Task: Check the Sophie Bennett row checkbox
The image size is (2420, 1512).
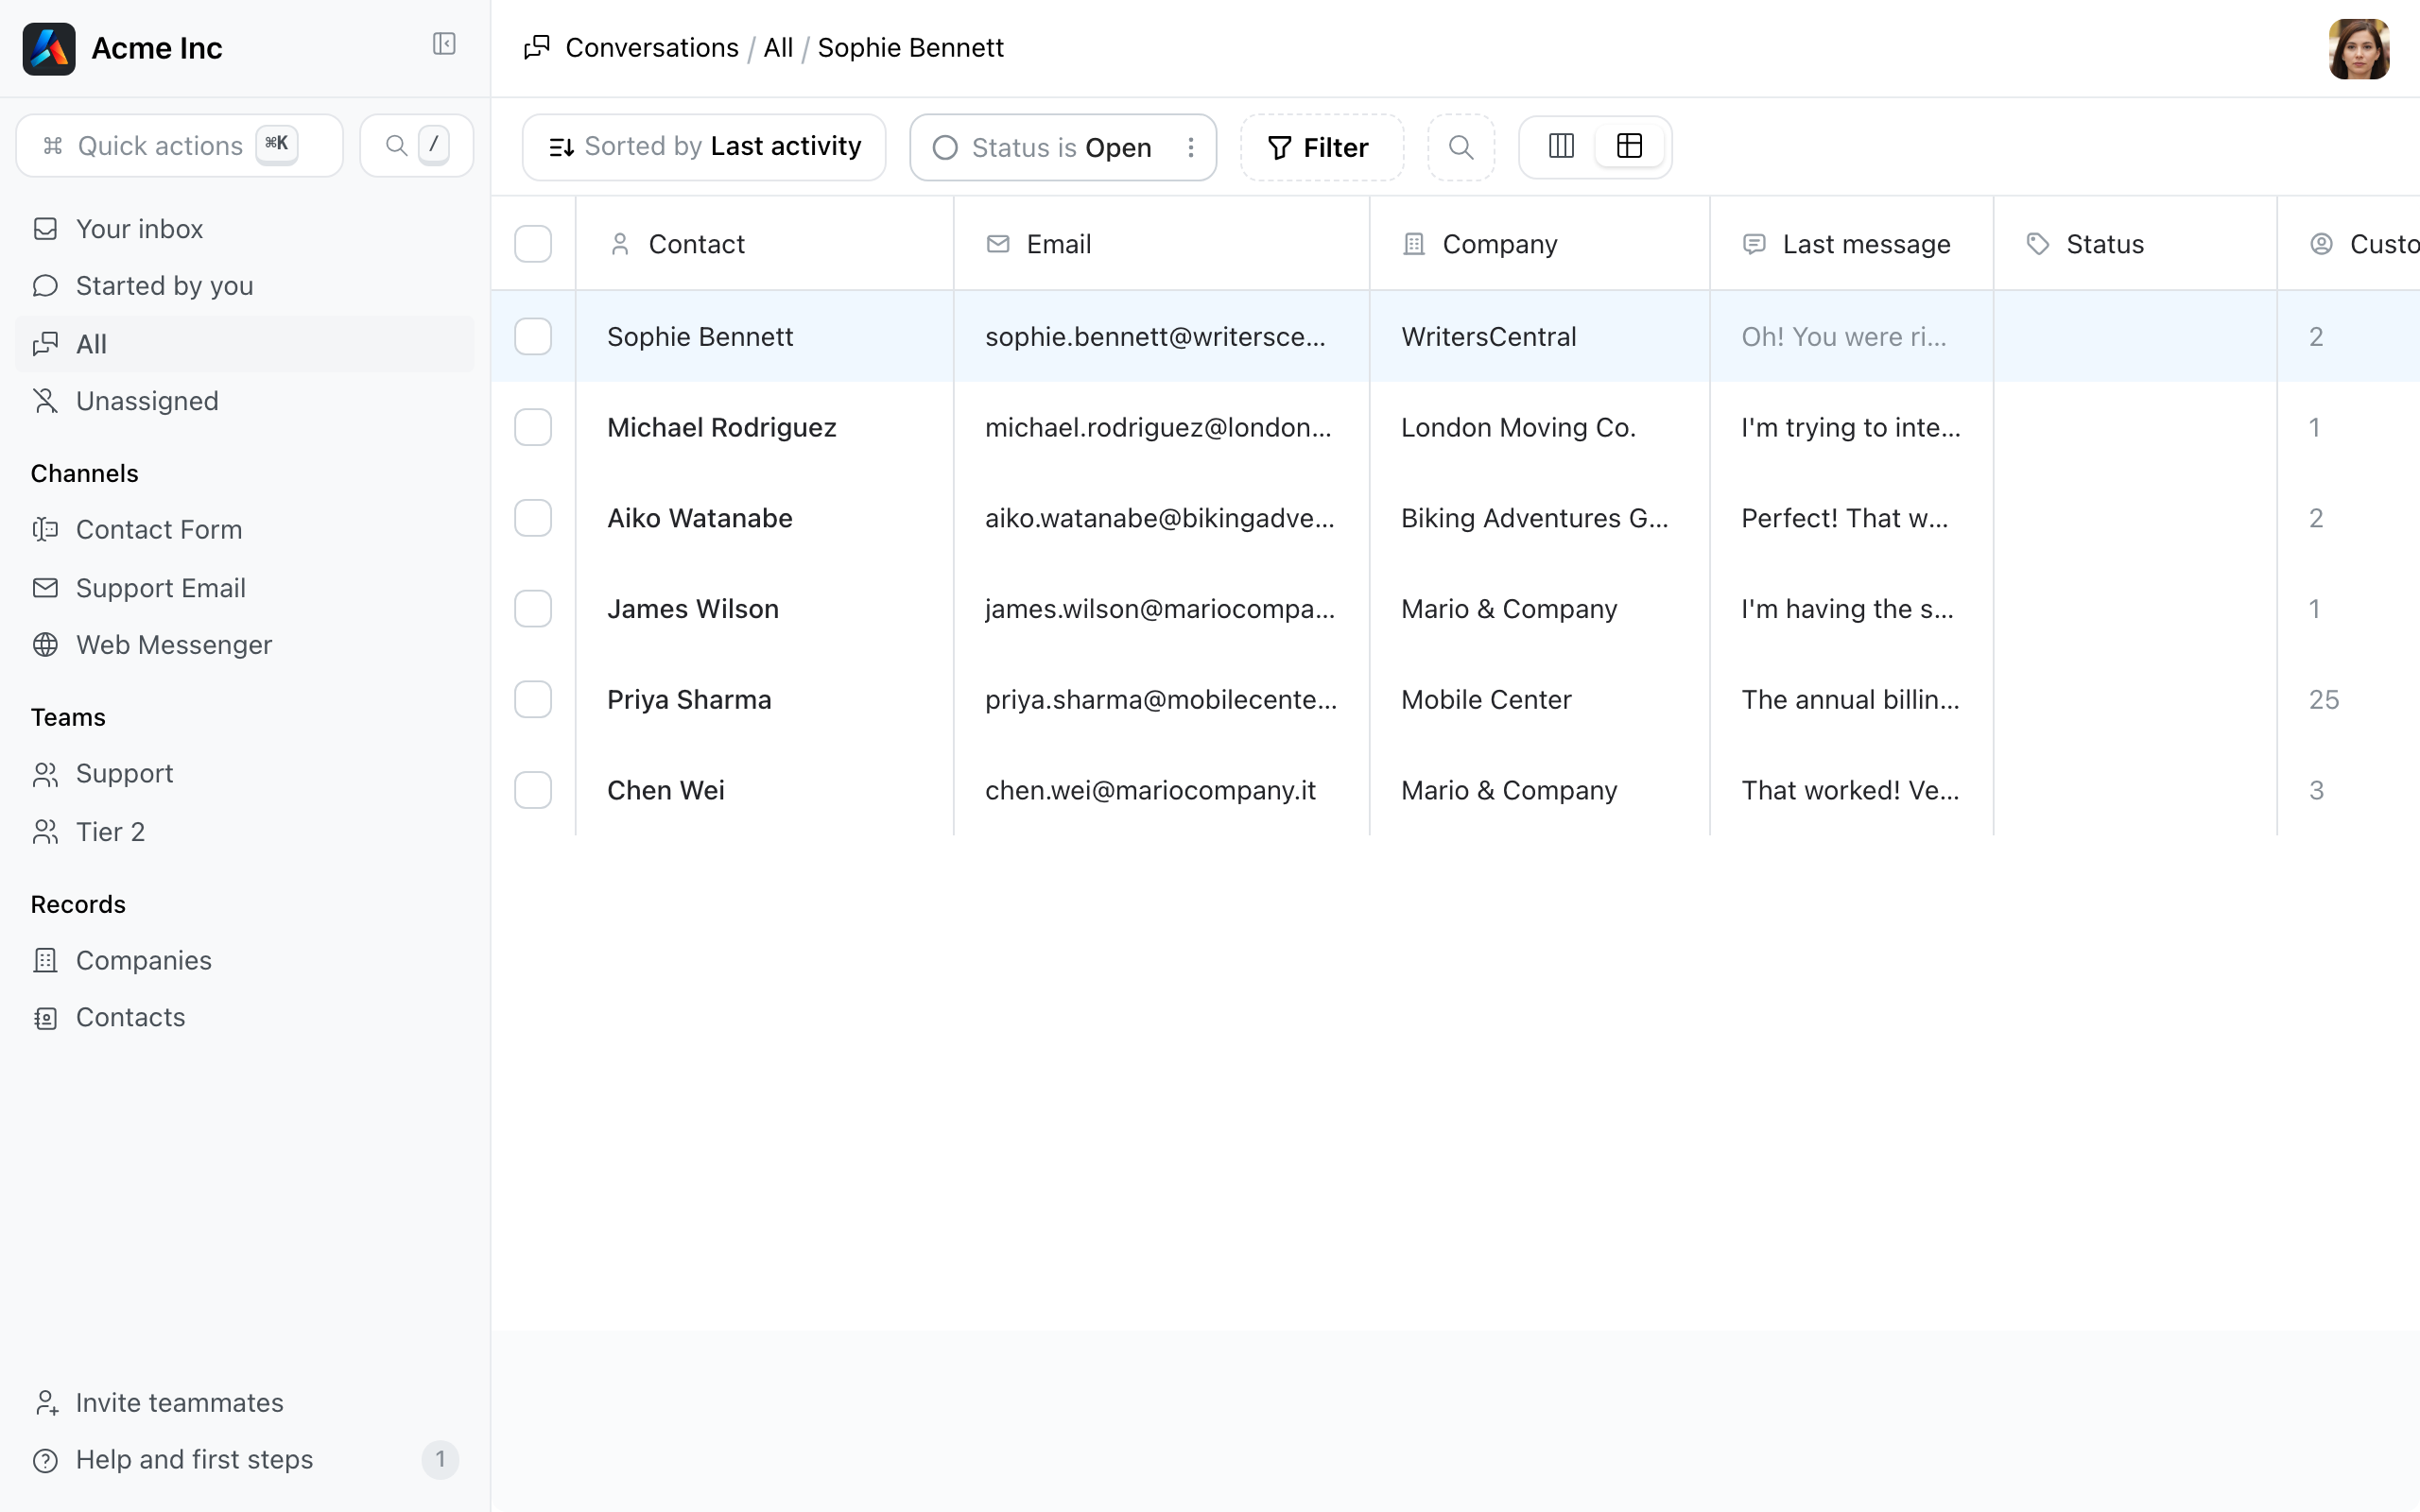Action: (x=533, y=336)
